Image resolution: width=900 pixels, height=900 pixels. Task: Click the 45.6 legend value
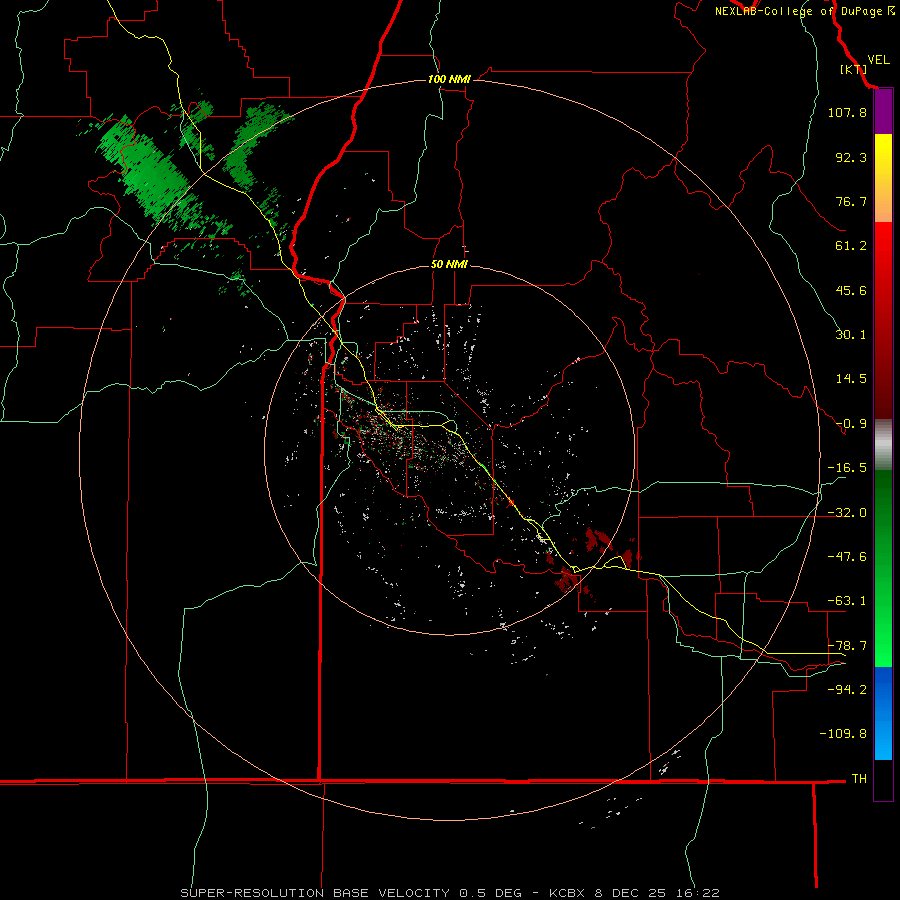click(851, 290)
